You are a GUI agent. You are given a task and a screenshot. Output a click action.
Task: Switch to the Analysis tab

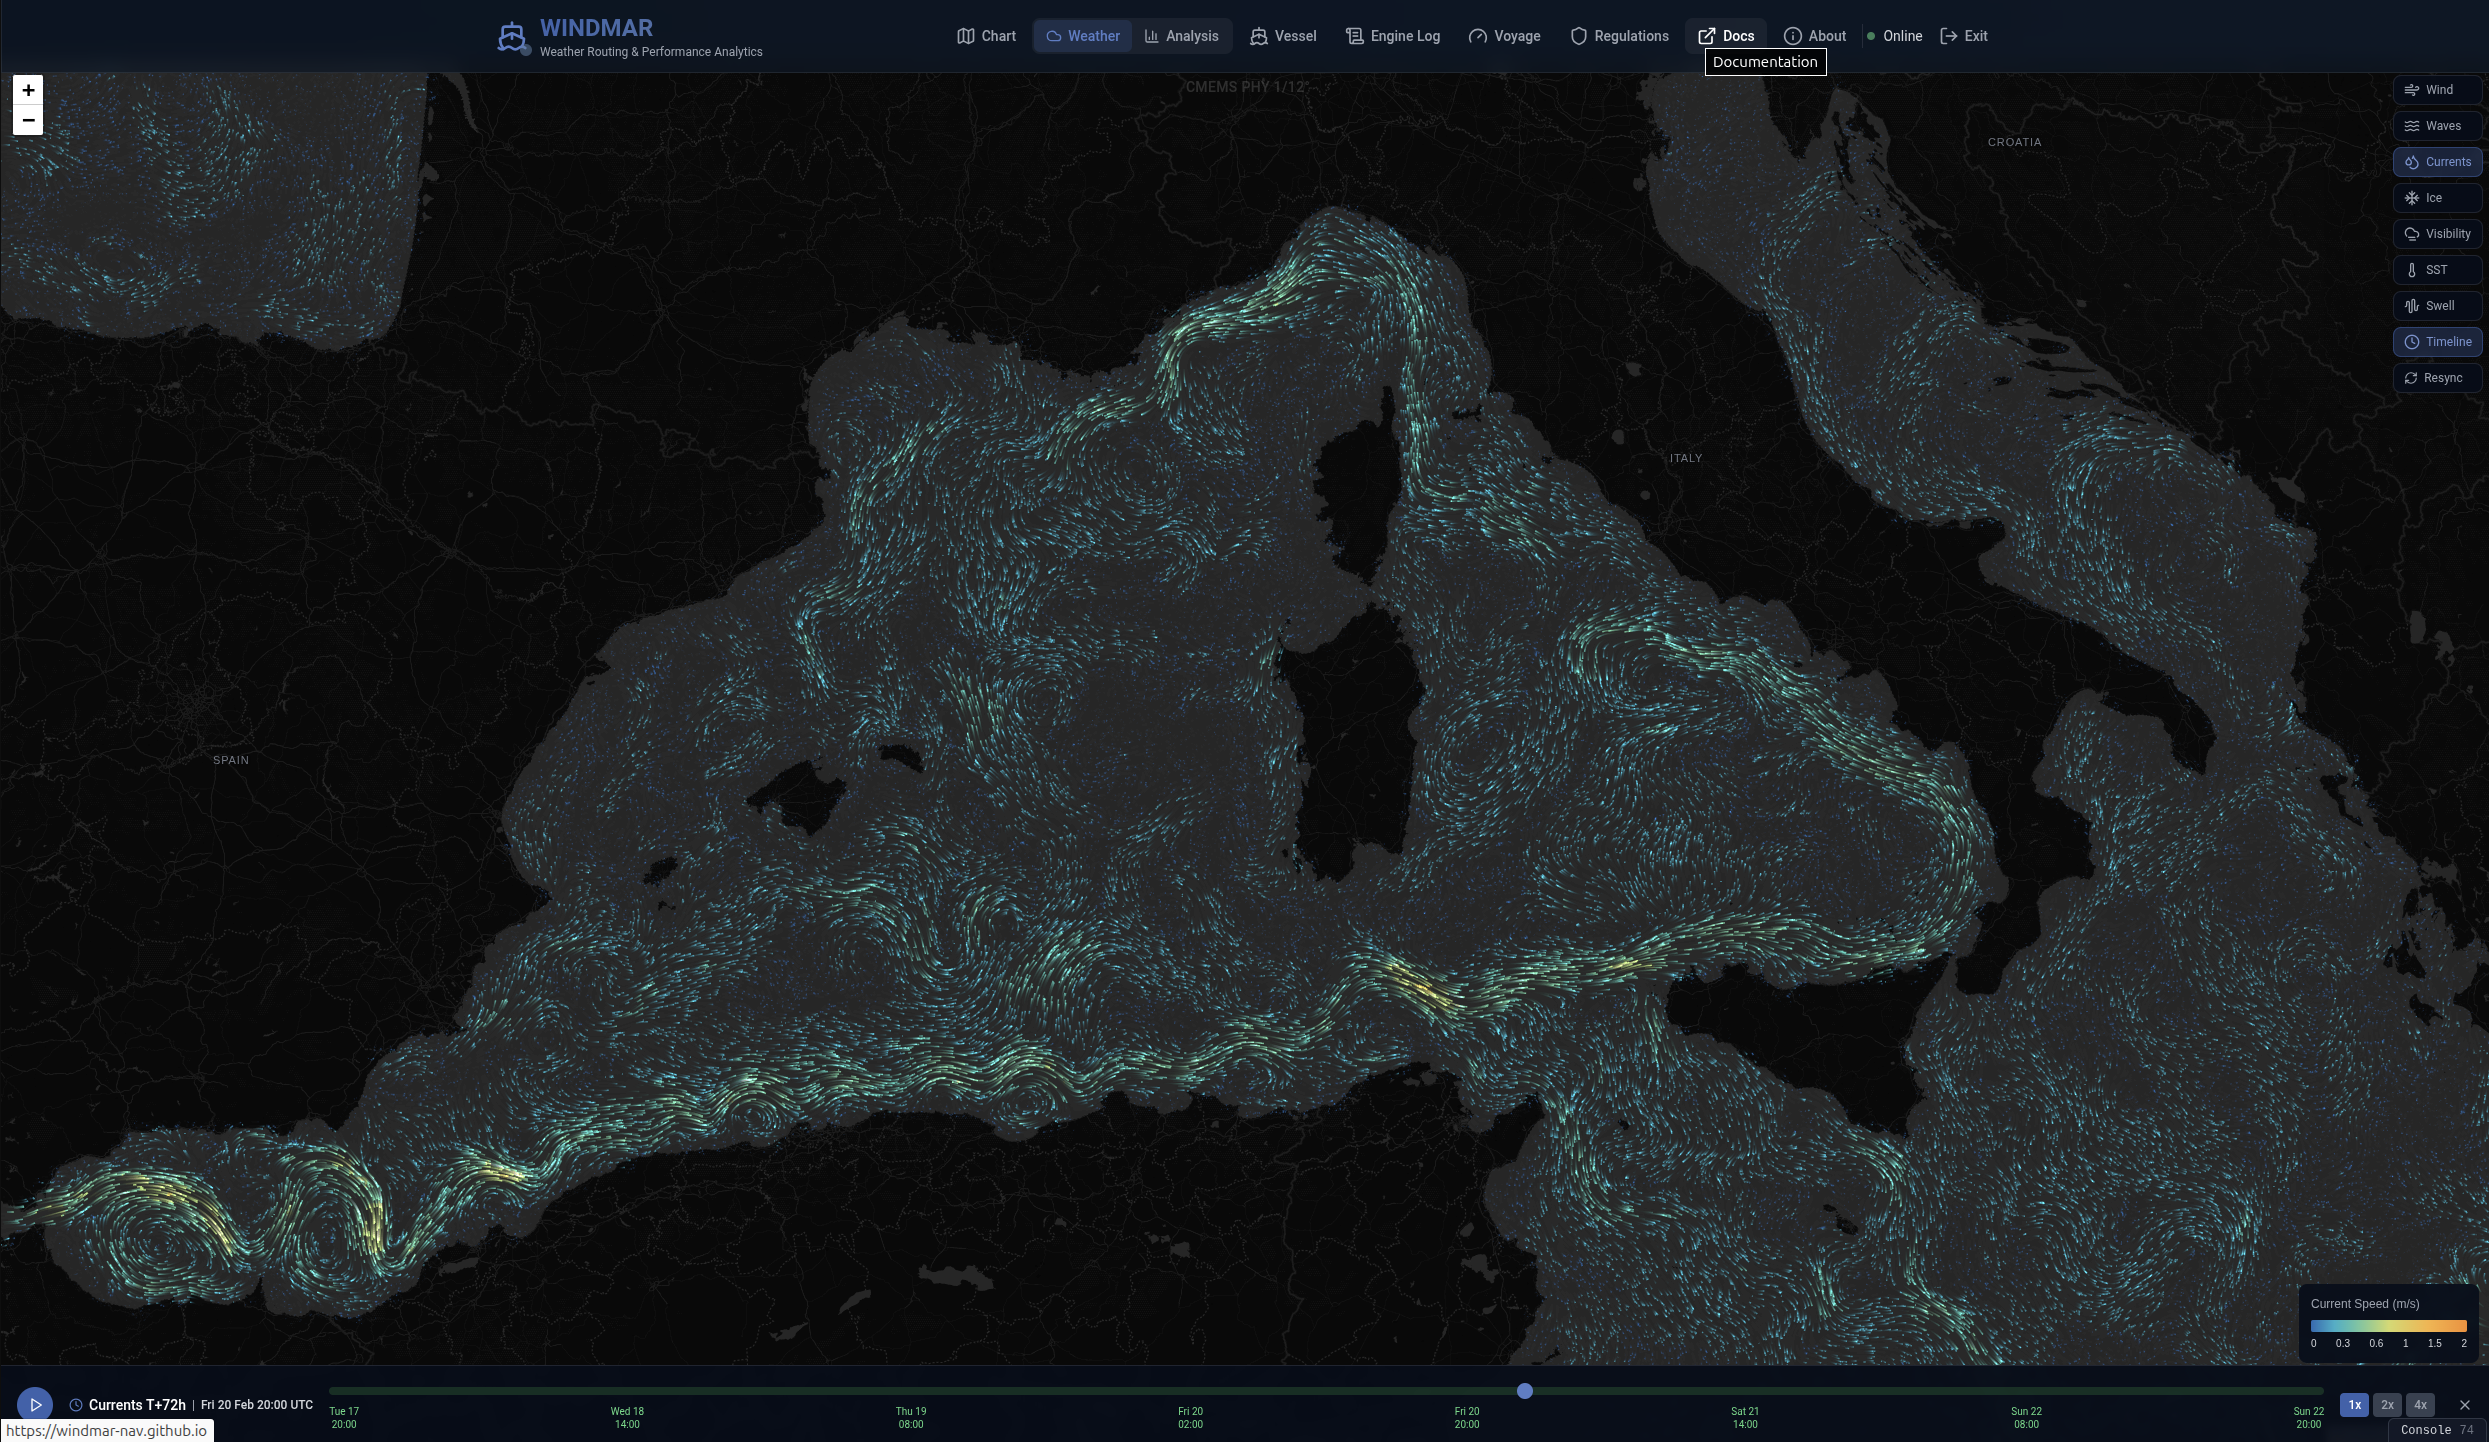tap(1181, 36)
